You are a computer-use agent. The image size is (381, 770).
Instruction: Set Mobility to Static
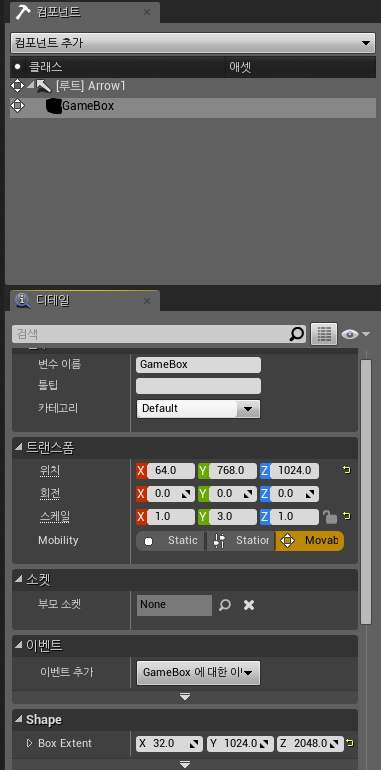(x=170, y=541)
